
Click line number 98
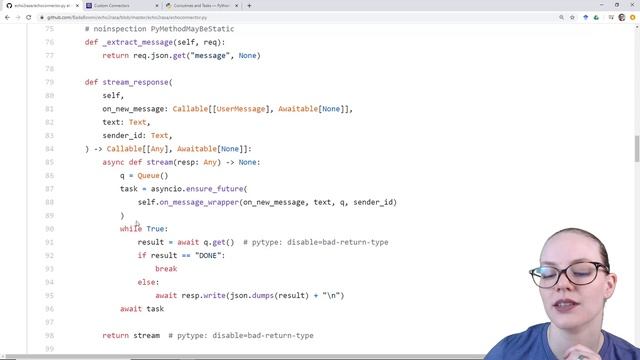point(49,336)
